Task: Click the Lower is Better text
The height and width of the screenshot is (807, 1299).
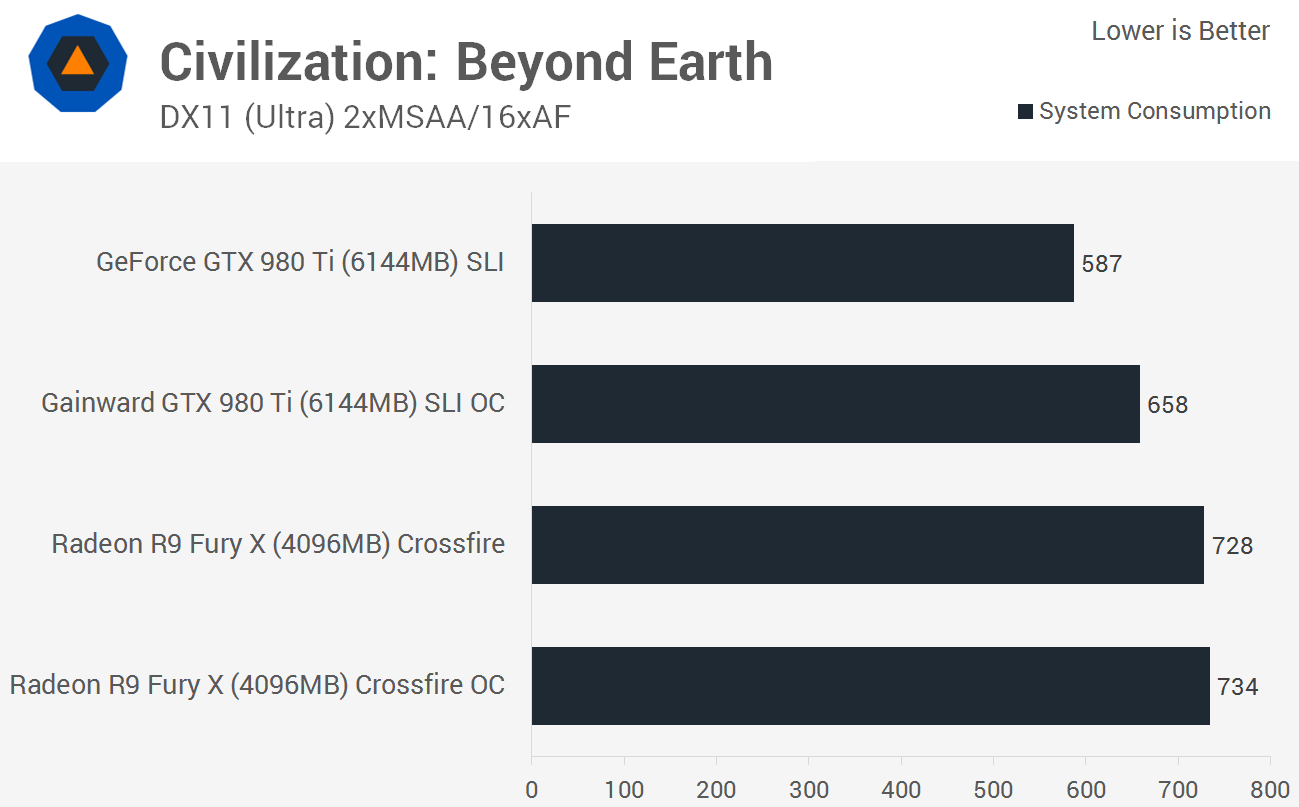Action: tap(1180, 31)
